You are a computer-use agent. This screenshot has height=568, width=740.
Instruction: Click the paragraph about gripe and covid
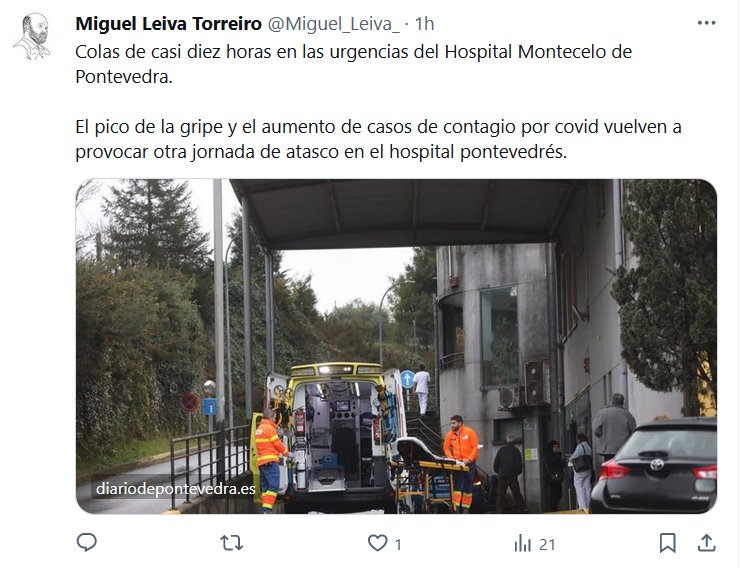(x=378, y=139)
